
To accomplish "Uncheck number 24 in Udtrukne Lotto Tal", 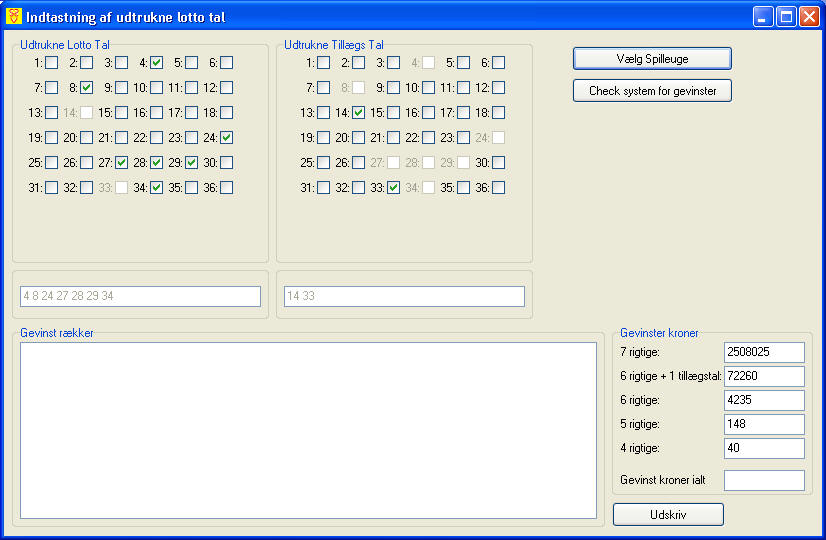I will click(x=227, y=137).
